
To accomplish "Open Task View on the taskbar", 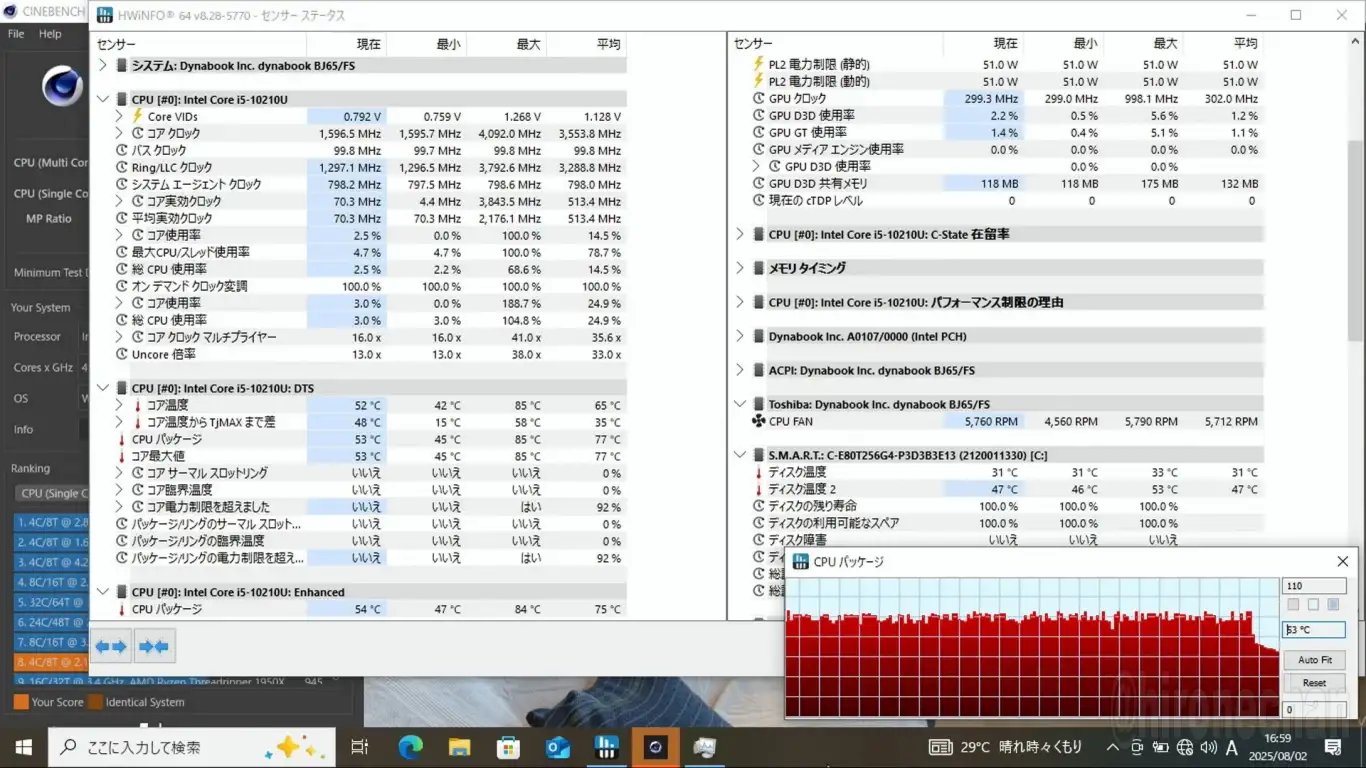I will (360, 747).
